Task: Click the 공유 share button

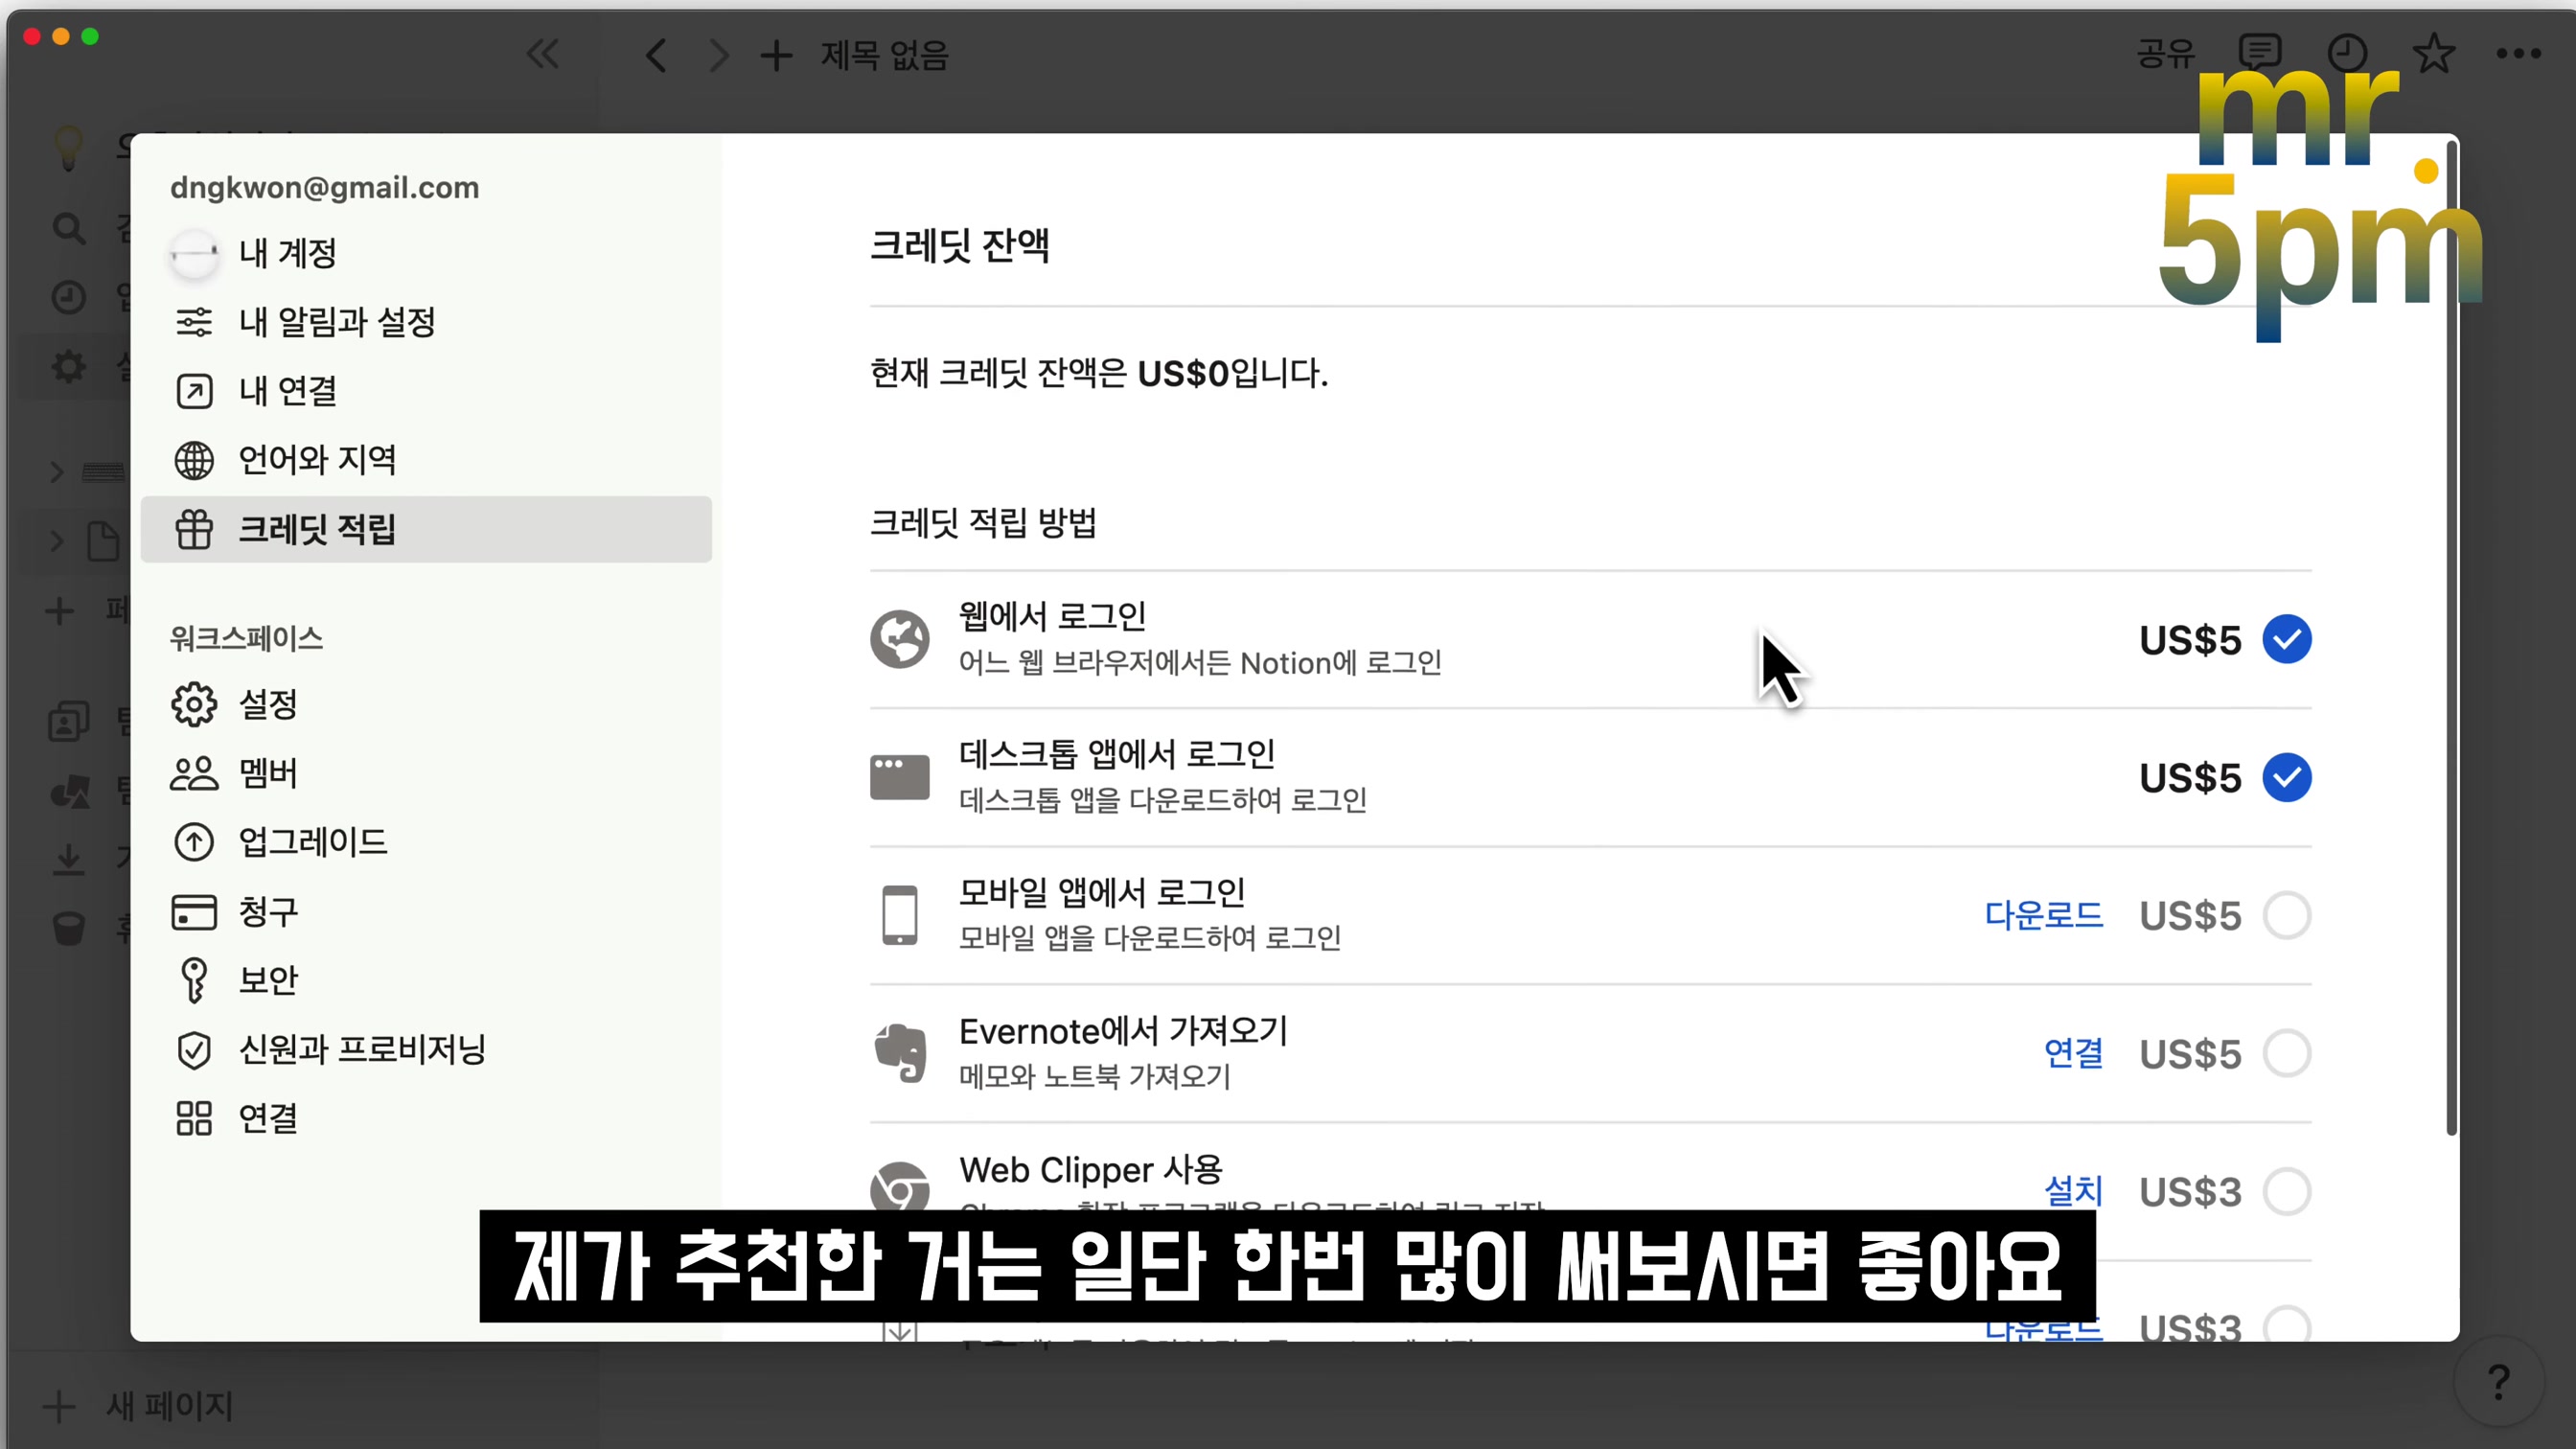Action: (x=2165, y=54)
